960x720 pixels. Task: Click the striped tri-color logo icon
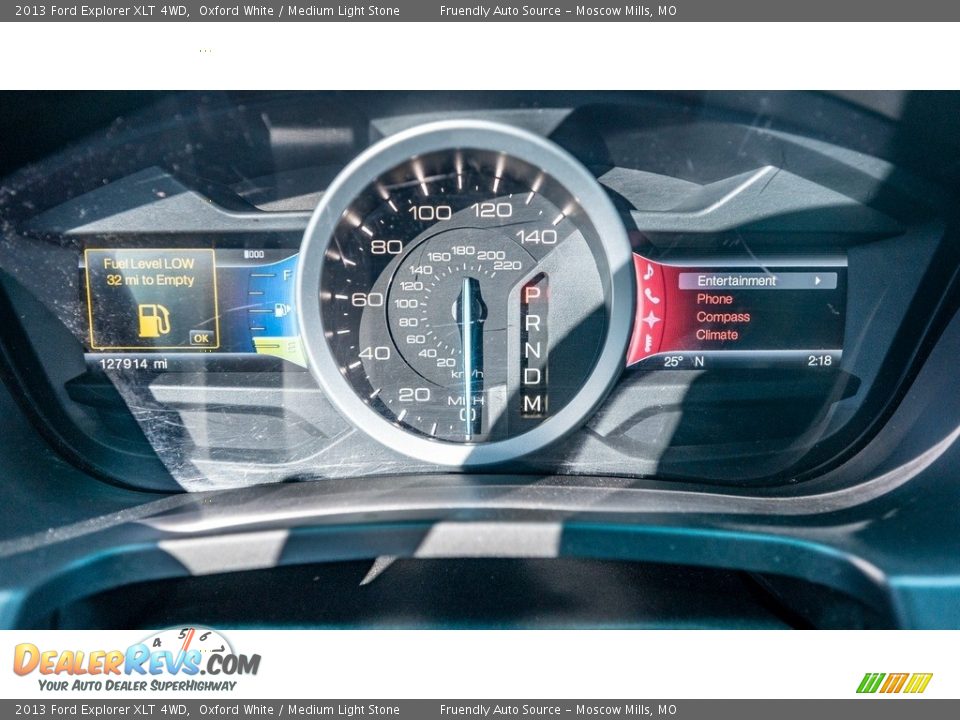pos(894,683)
